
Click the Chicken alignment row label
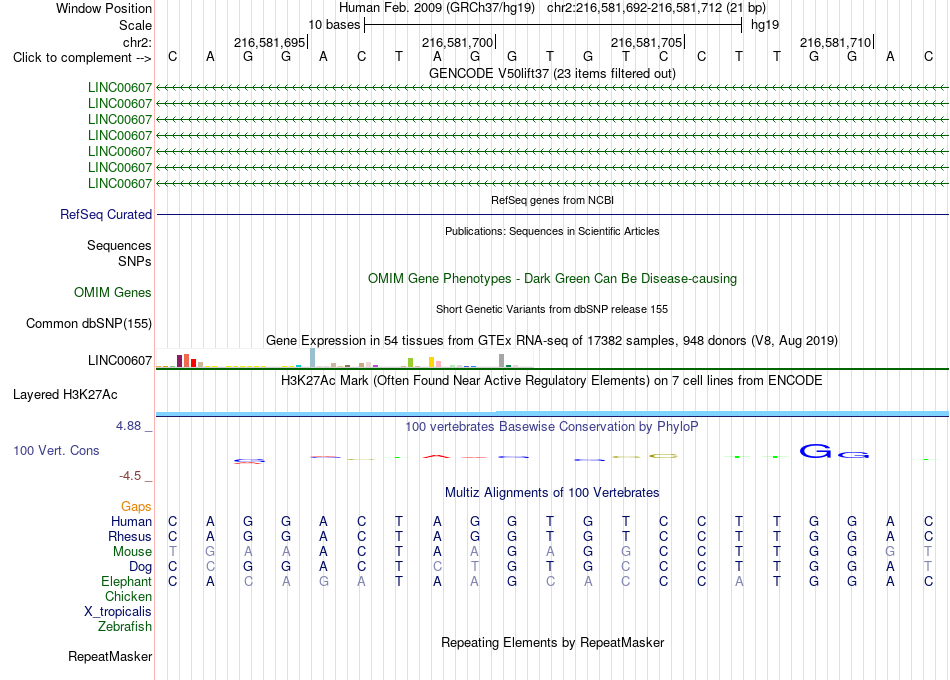point(128,597)
